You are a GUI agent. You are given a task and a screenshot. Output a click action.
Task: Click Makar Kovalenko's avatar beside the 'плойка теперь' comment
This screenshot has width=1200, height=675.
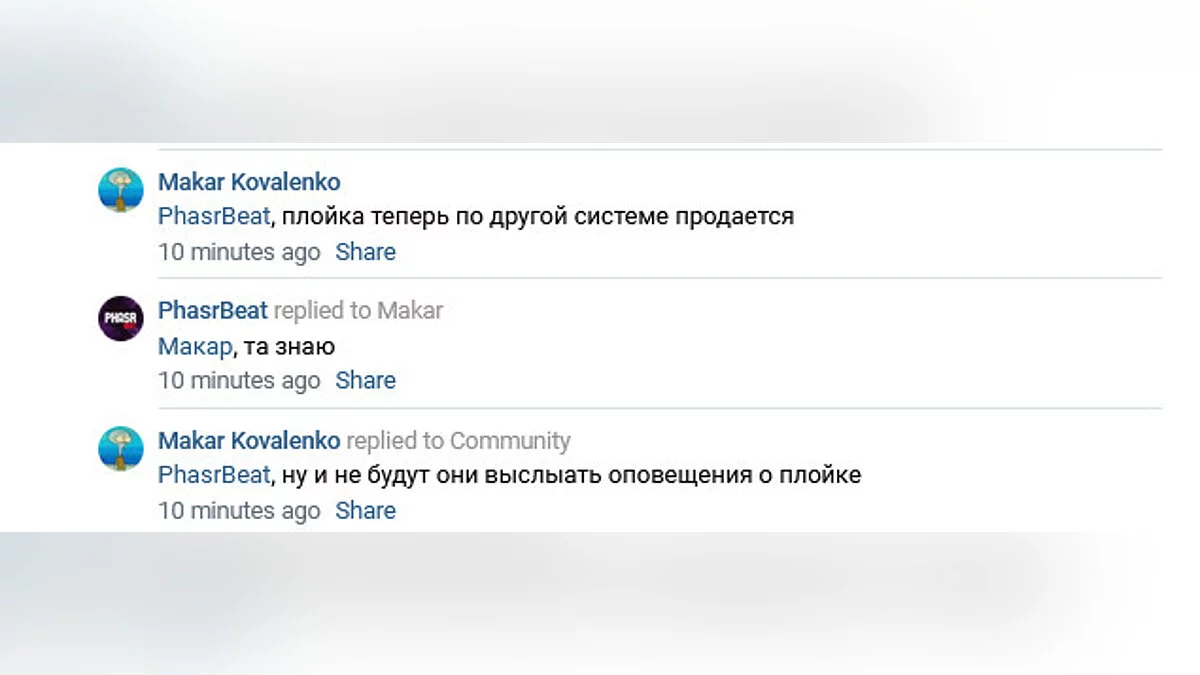point(121,190)
